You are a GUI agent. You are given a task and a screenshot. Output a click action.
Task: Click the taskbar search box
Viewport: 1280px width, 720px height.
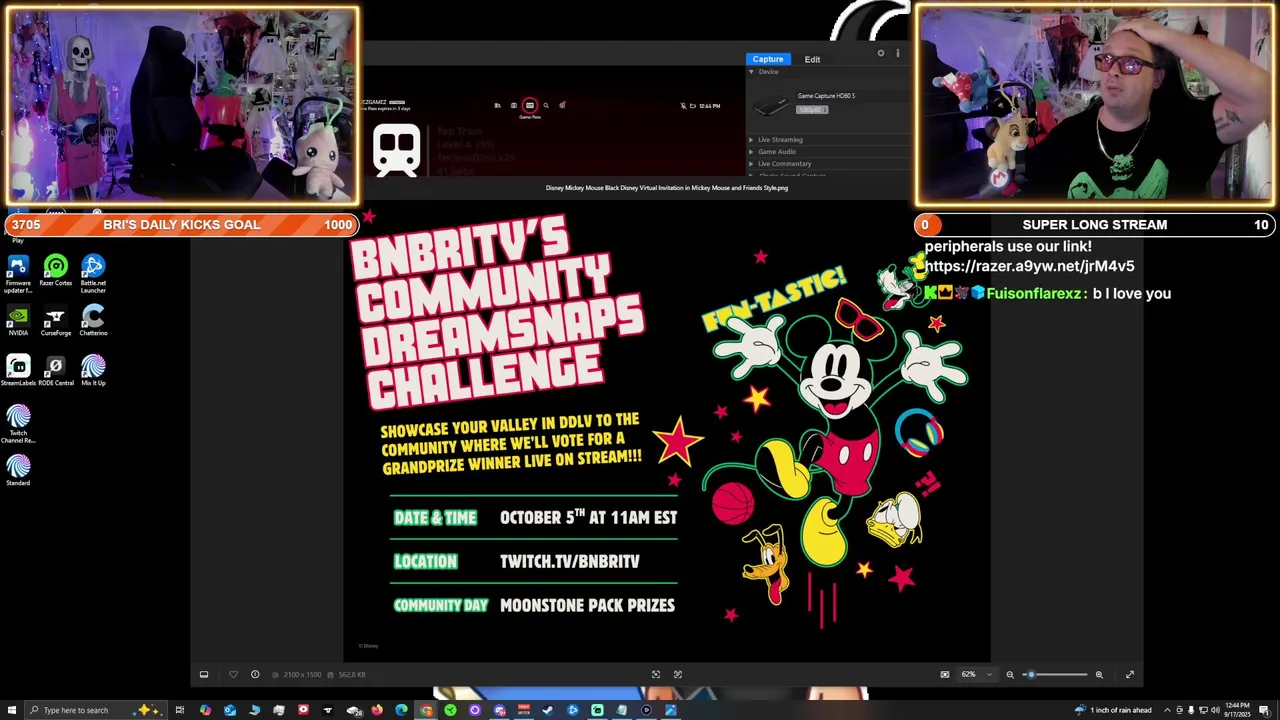point(95,710)
